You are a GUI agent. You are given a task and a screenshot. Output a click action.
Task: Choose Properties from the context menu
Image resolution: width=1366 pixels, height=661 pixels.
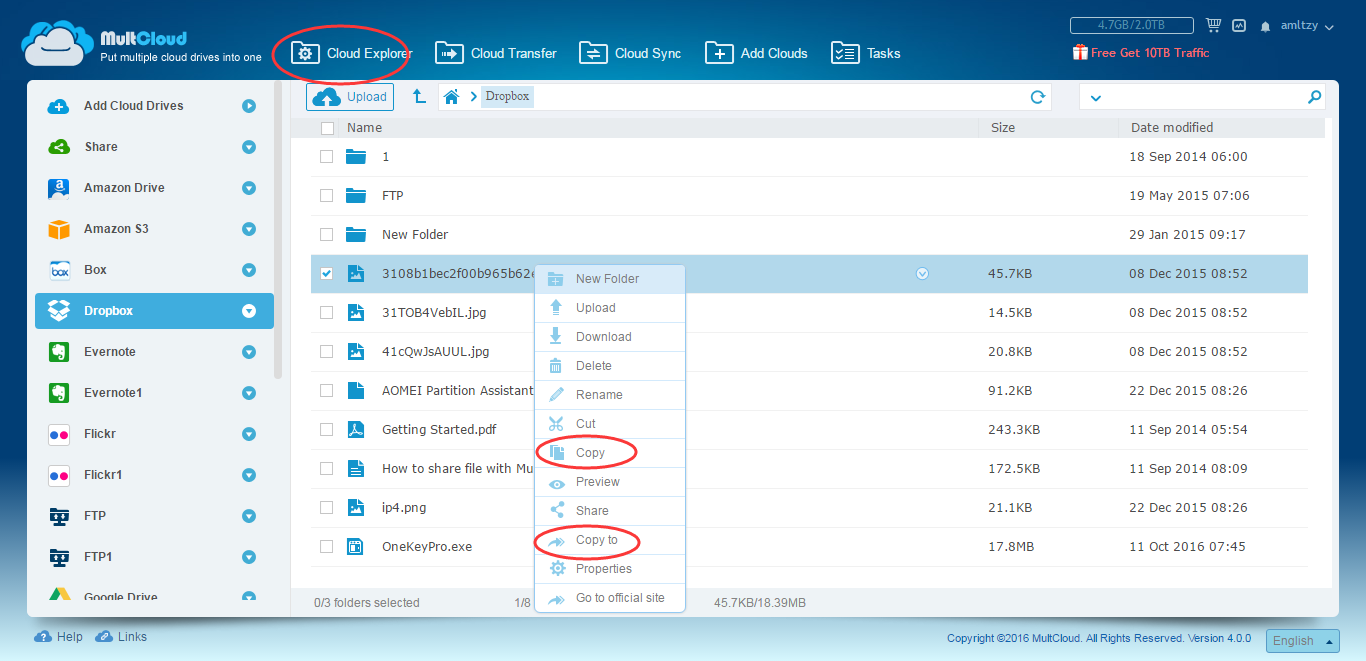tap(610, 569)
